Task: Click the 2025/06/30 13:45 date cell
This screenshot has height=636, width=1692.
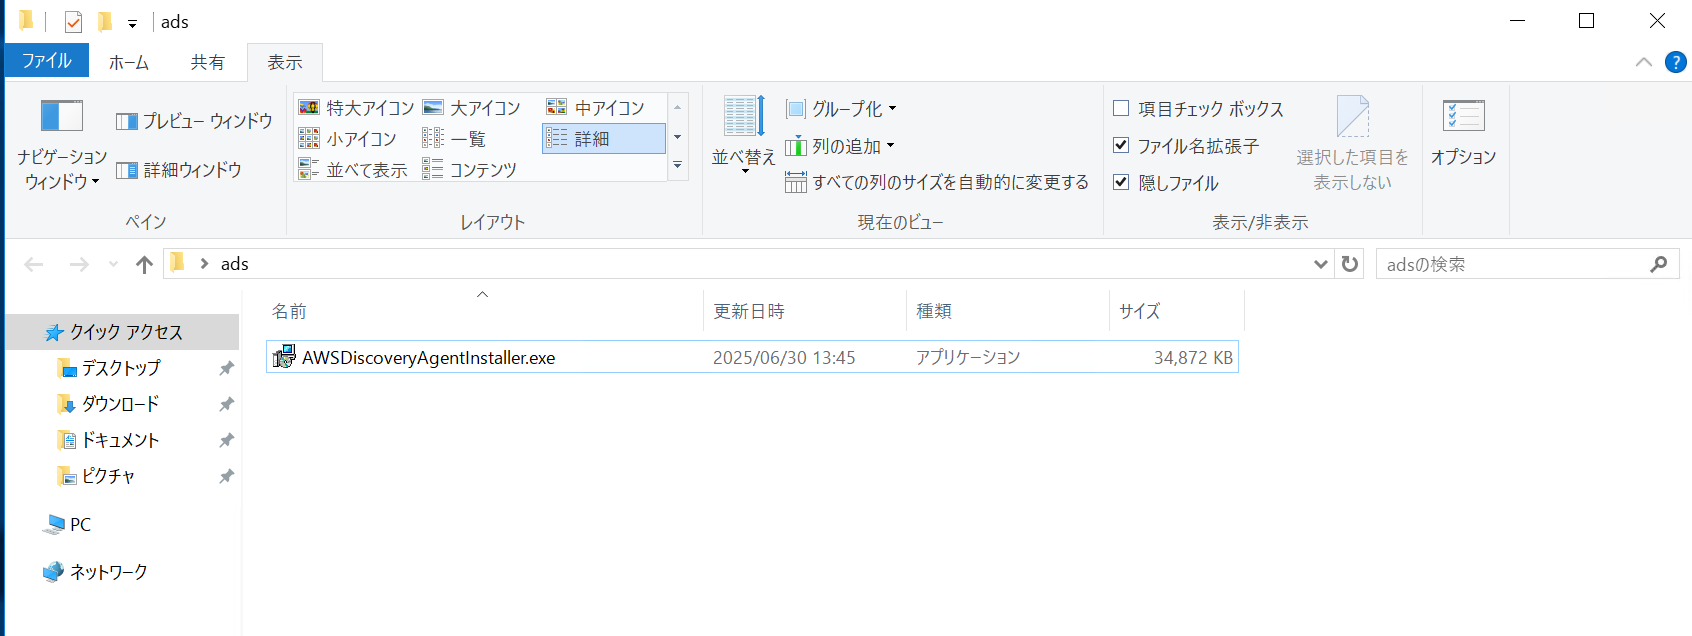Action: tap(784, 358)
